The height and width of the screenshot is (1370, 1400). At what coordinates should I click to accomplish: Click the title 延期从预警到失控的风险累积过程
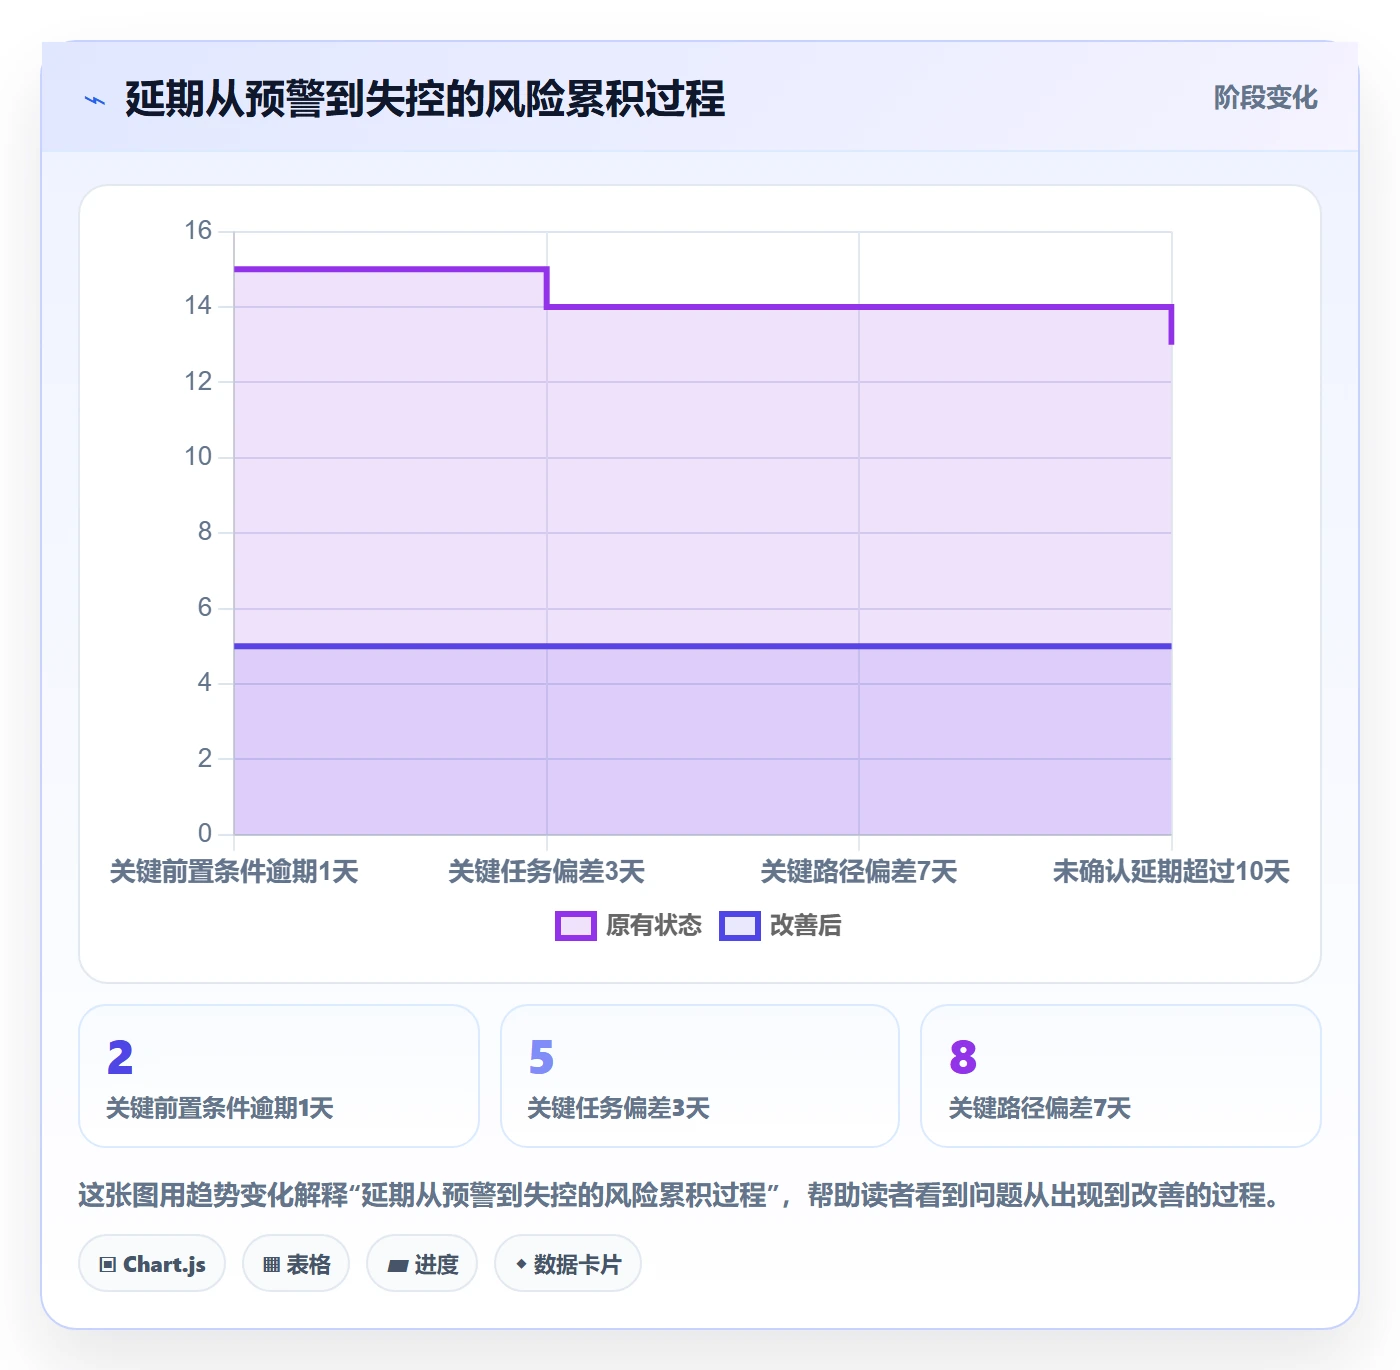pyautogui.click(x=425, y=100)
